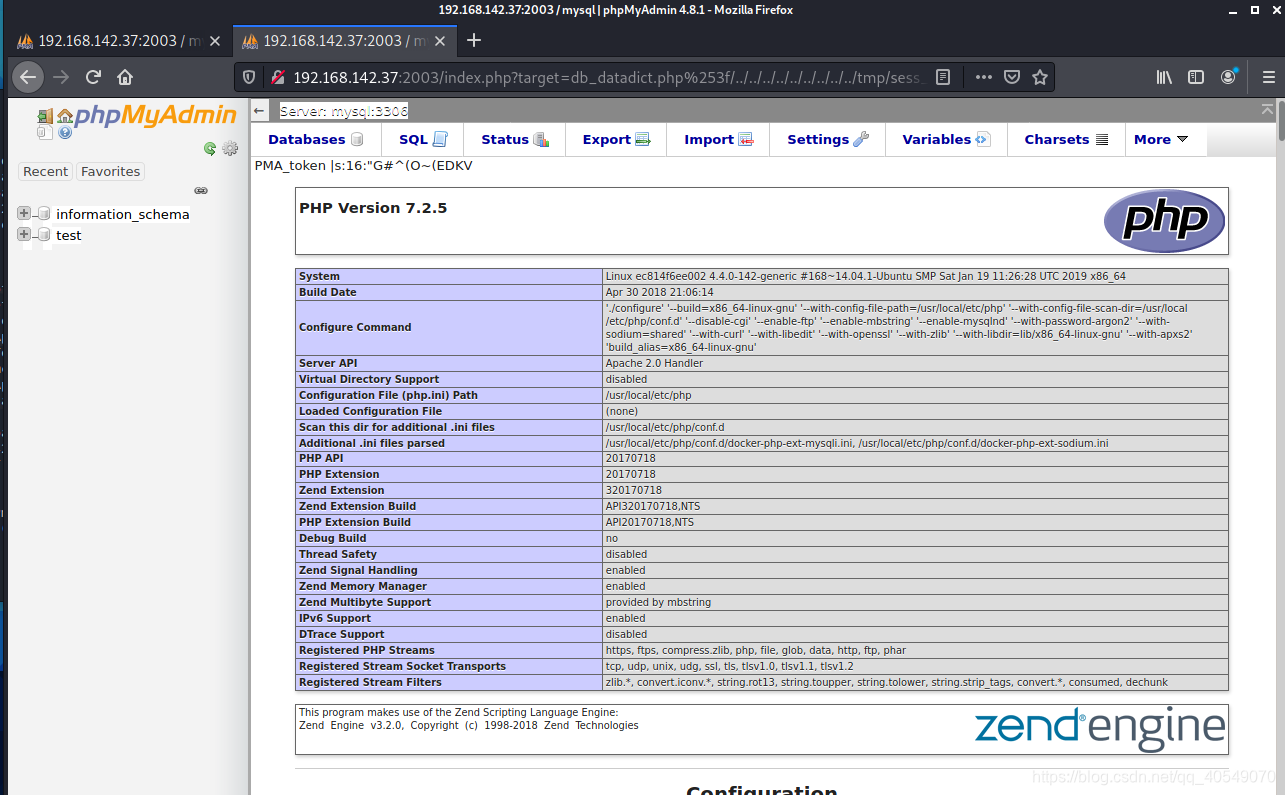Save the page to Pocket
1285x795 pixels.
coord(1012,77)
